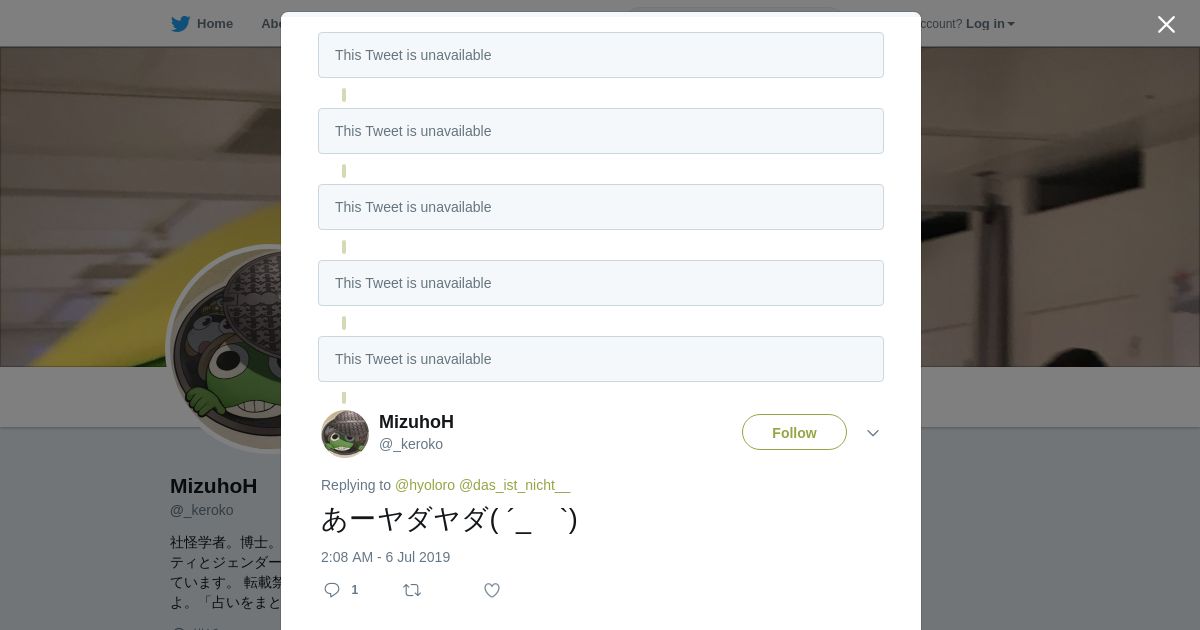Follow MizuhoH with the Follow button
The height and width of the screenshot is (630, 1200).
tap(794, 433)
